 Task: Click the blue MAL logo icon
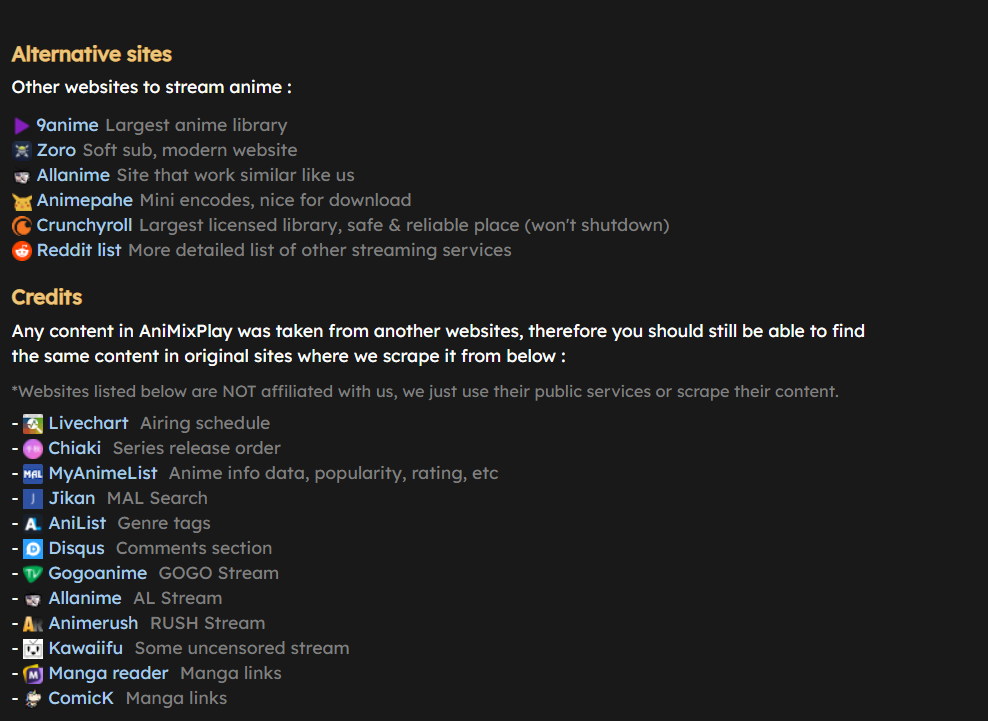(x=33, y=474)
